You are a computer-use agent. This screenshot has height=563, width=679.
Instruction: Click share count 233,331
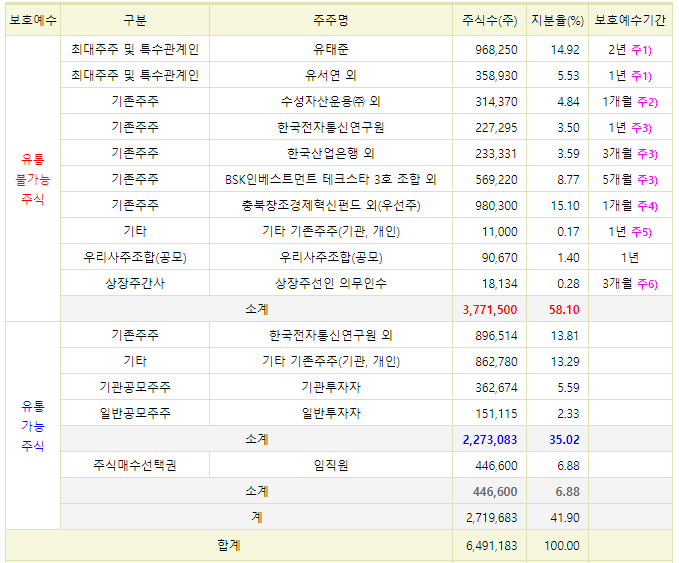tap(496, 154)
